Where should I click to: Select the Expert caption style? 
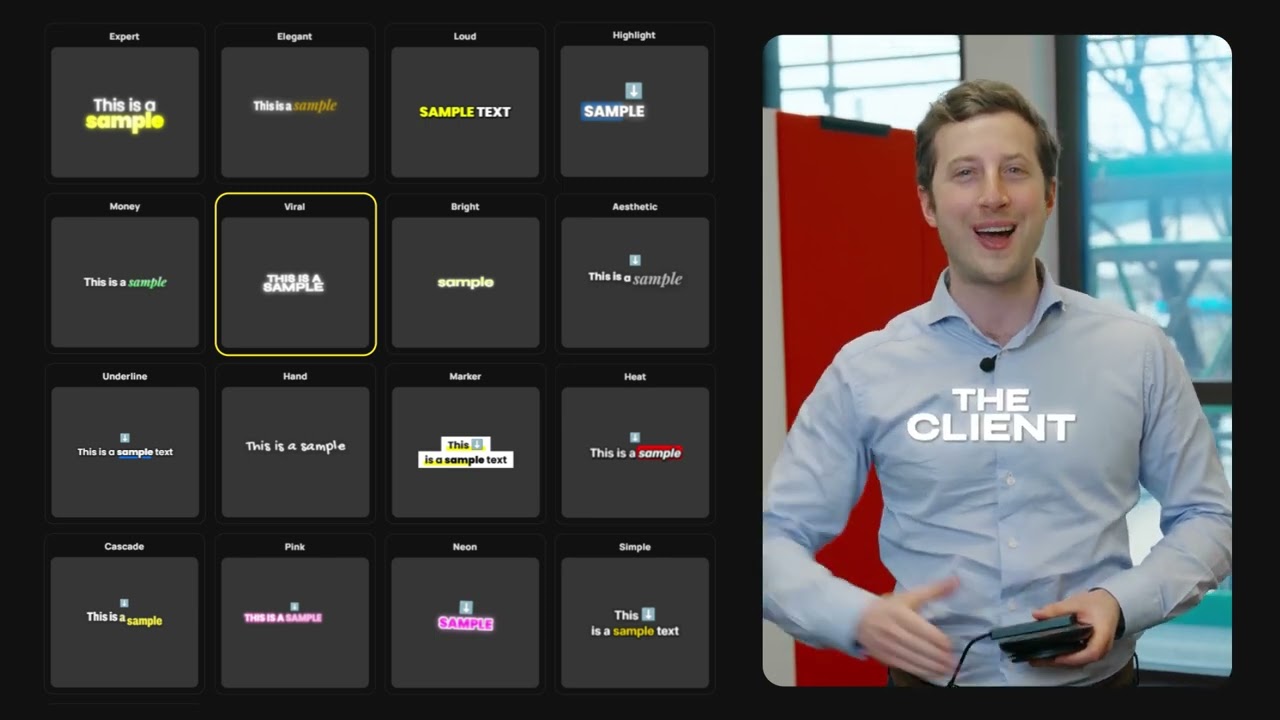coord(125,103)
